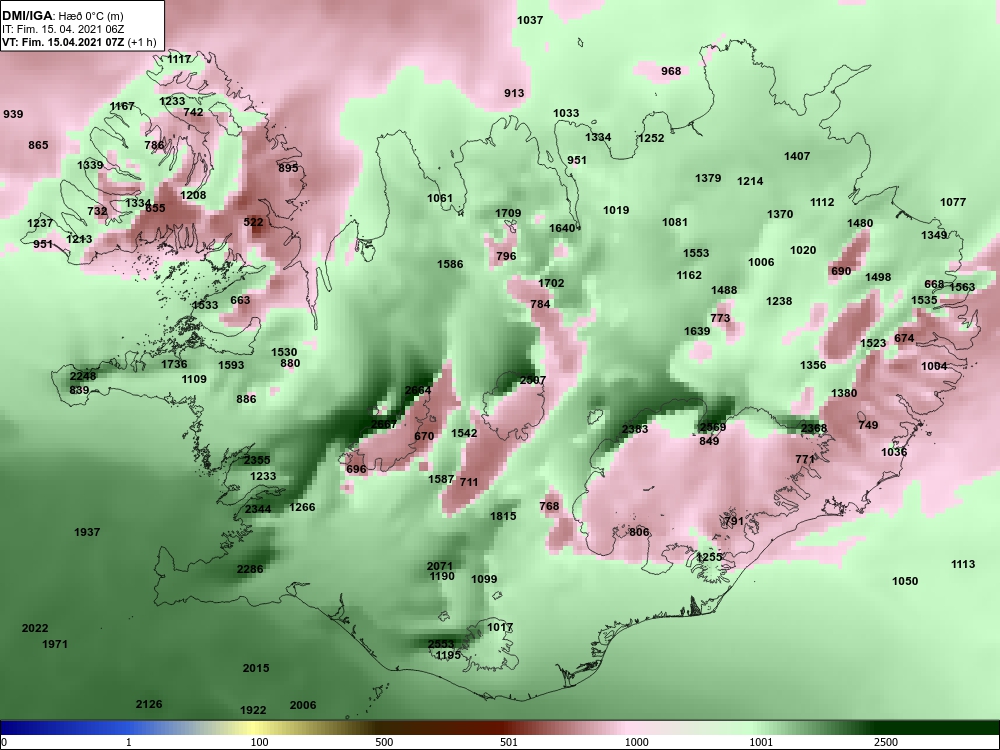Select the 939 value over the sea
1000x750 pixels.
pos(13,114)
